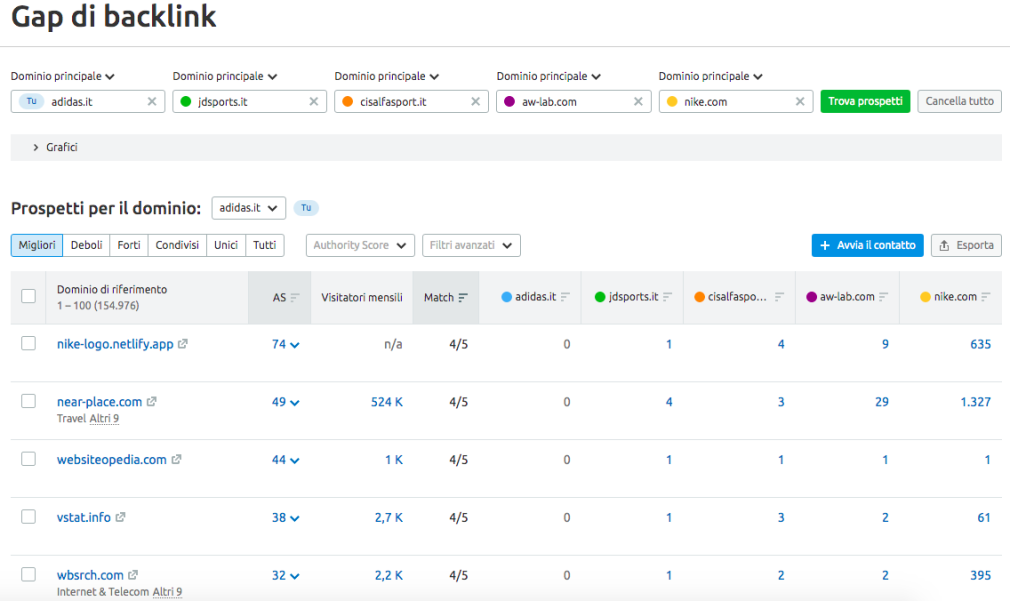Screen dimensions: 1010x601
Task: Switch to the Unici tab
Action: (226, 245)
